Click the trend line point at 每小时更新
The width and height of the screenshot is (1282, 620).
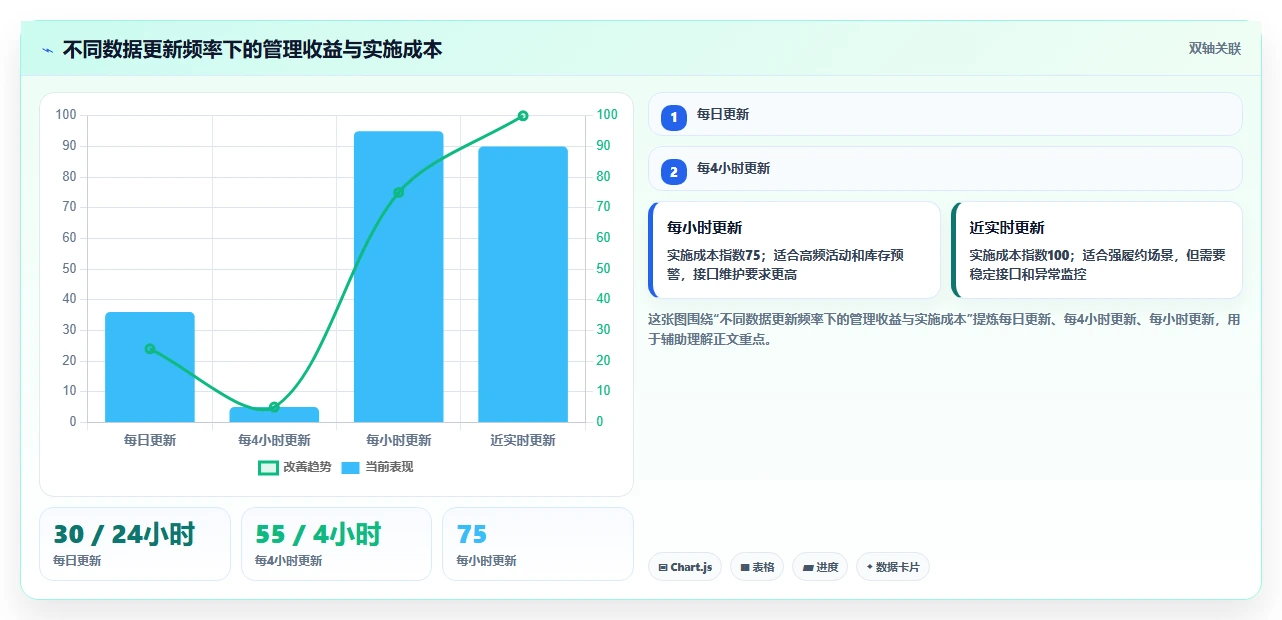coord(398,192)
